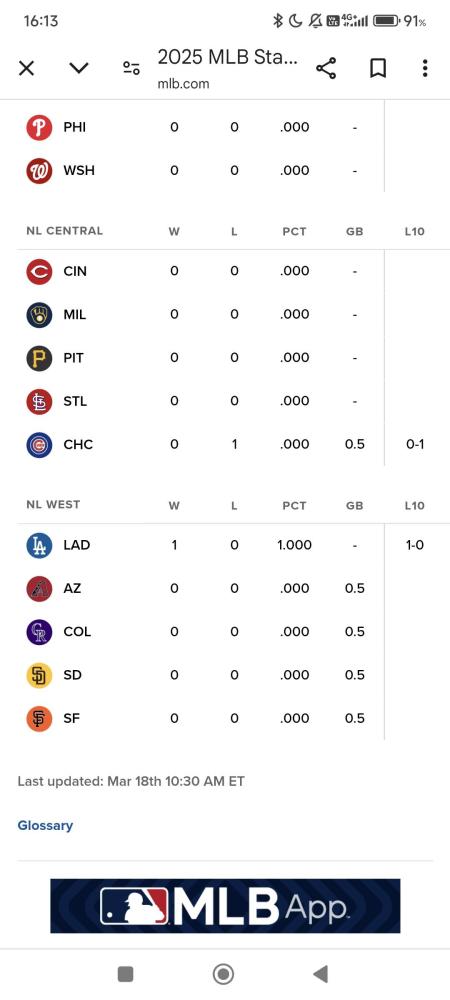Tap the Android back navigation arrow

[x=321, y=974]
